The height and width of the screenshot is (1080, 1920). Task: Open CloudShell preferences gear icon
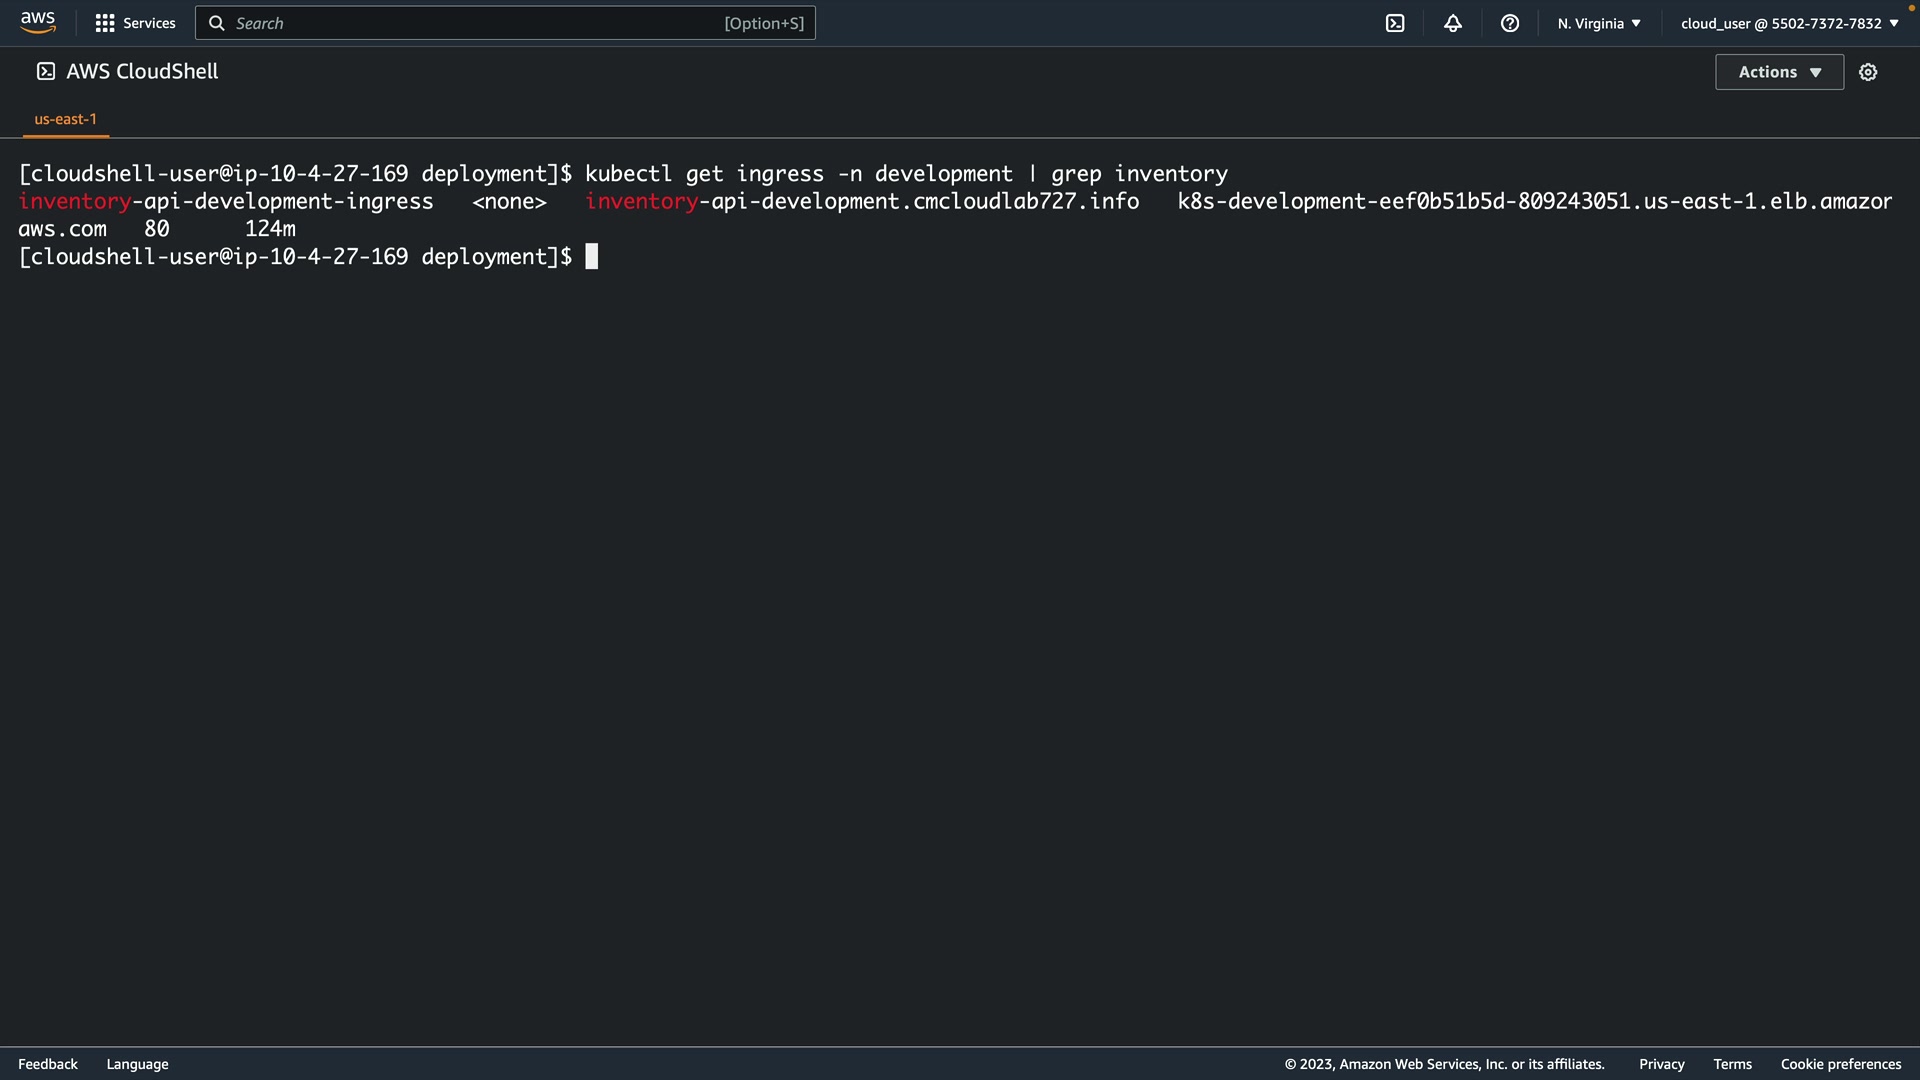point(1868,72)
